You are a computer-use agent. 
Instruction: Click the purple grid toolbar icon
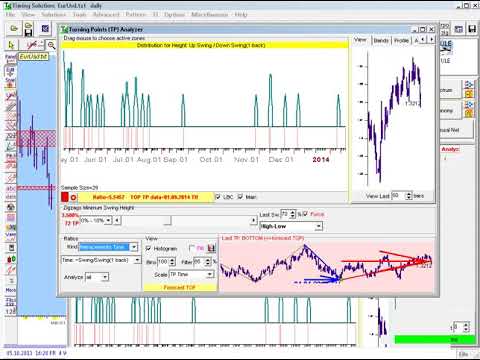click(x=45, y=29)
